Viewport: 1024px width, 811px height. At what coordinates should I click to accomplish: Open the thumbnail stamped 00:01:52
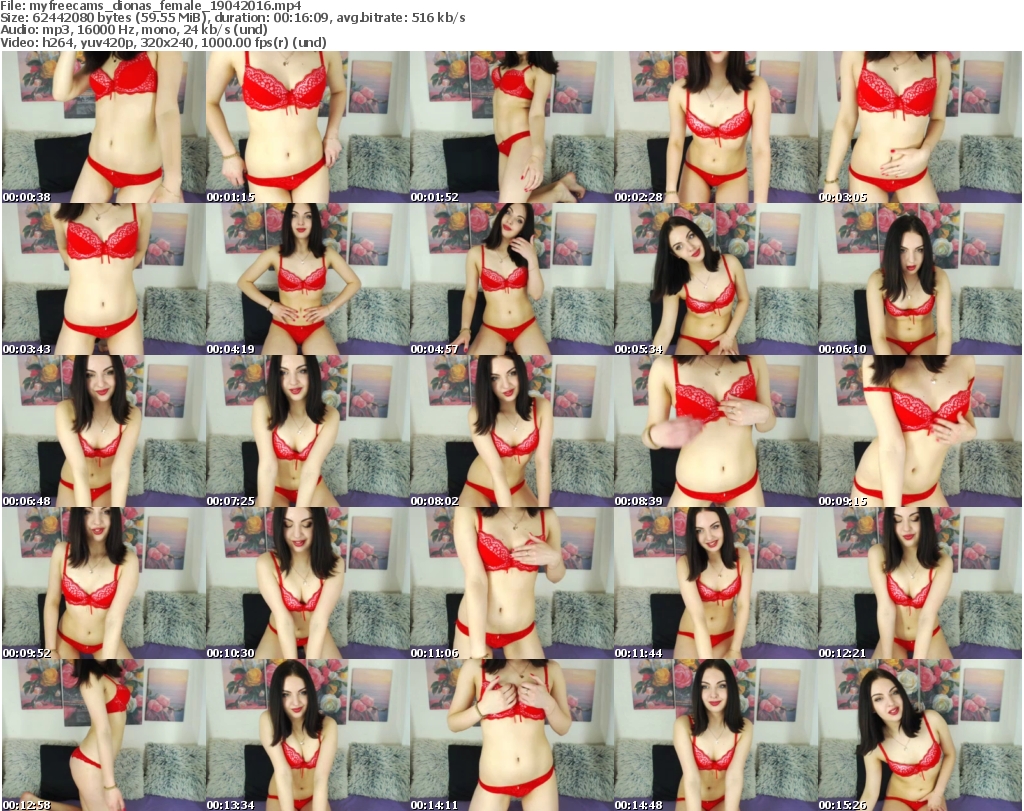point(511,127)
